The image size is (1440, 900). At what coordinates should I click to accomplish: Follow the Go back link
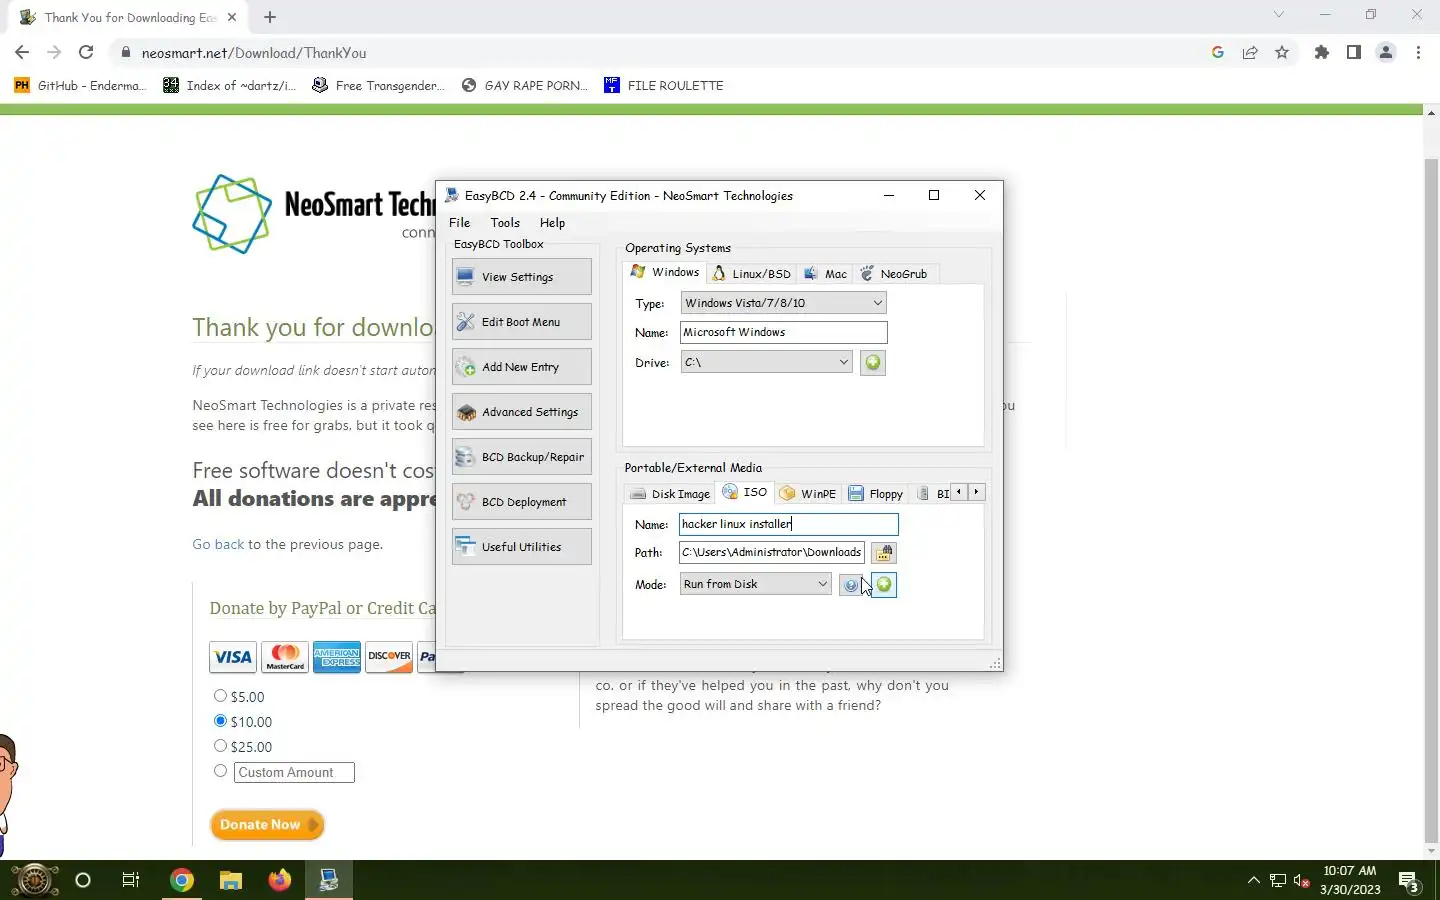coord(218,544)
